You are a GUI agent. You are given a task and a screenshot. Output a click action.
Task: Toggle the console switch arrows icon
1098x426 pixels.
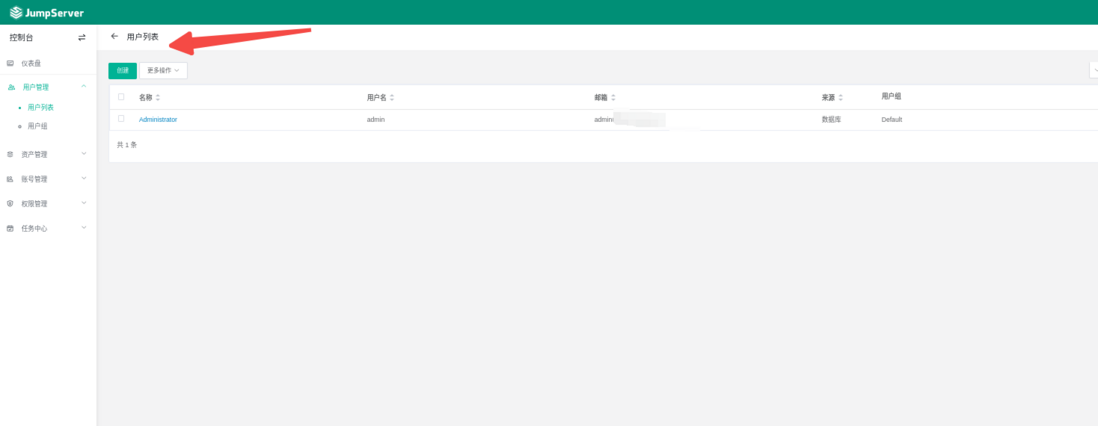coord(82,38)
